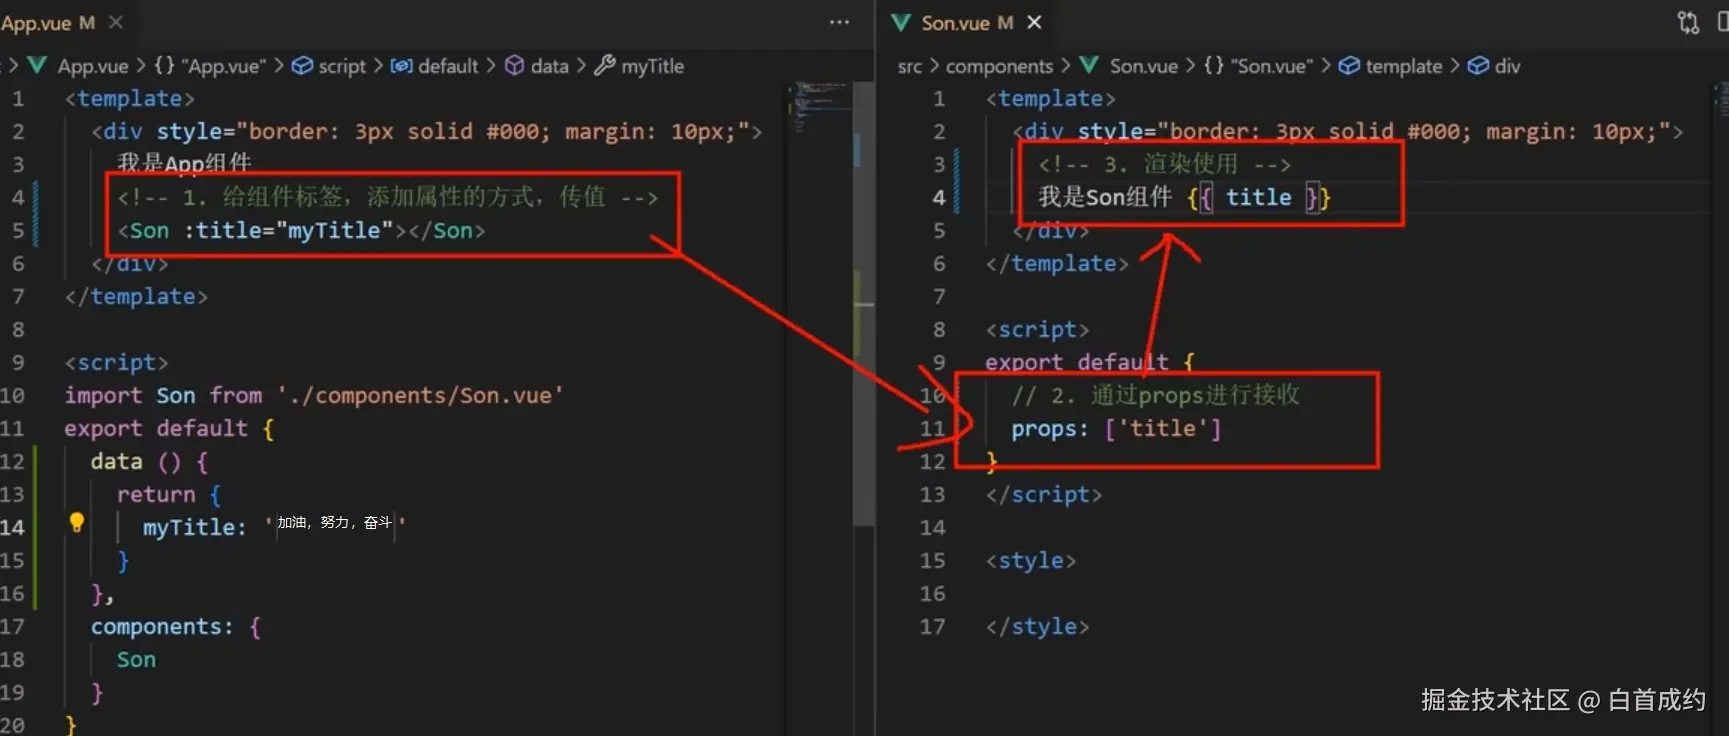
Task: Click the div cube icon in right breadcrumb
Action: (x=1478, y=66)
